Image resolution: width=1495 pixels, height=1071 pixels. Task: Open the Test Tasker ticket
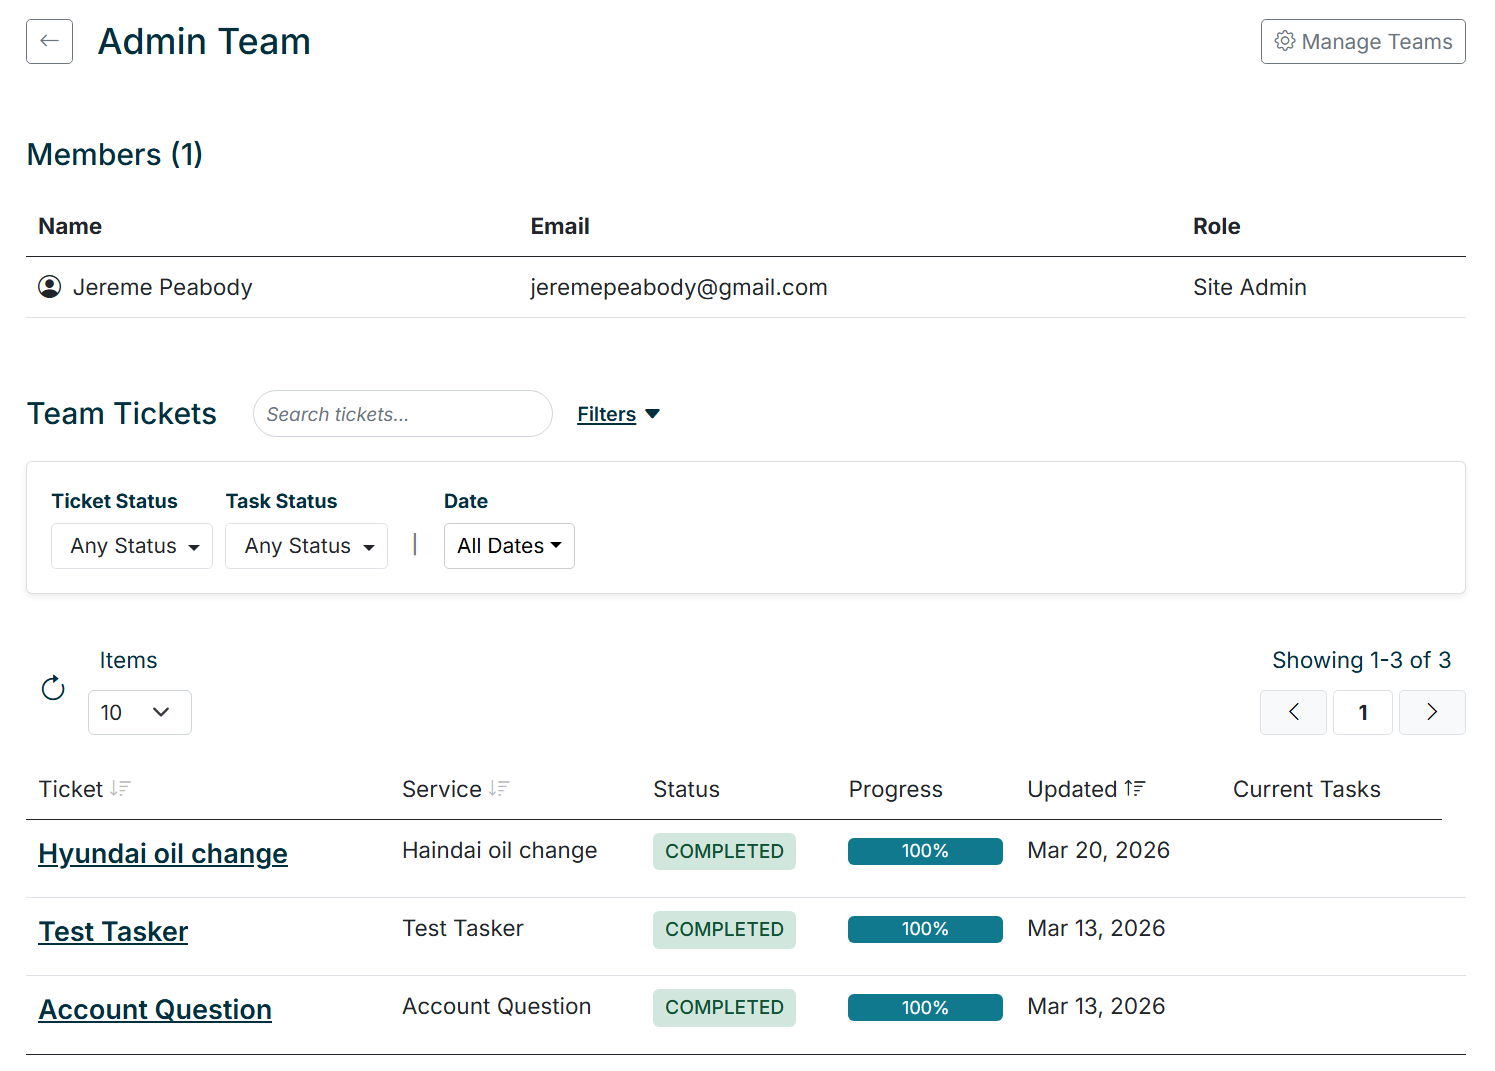pos(113,931)
